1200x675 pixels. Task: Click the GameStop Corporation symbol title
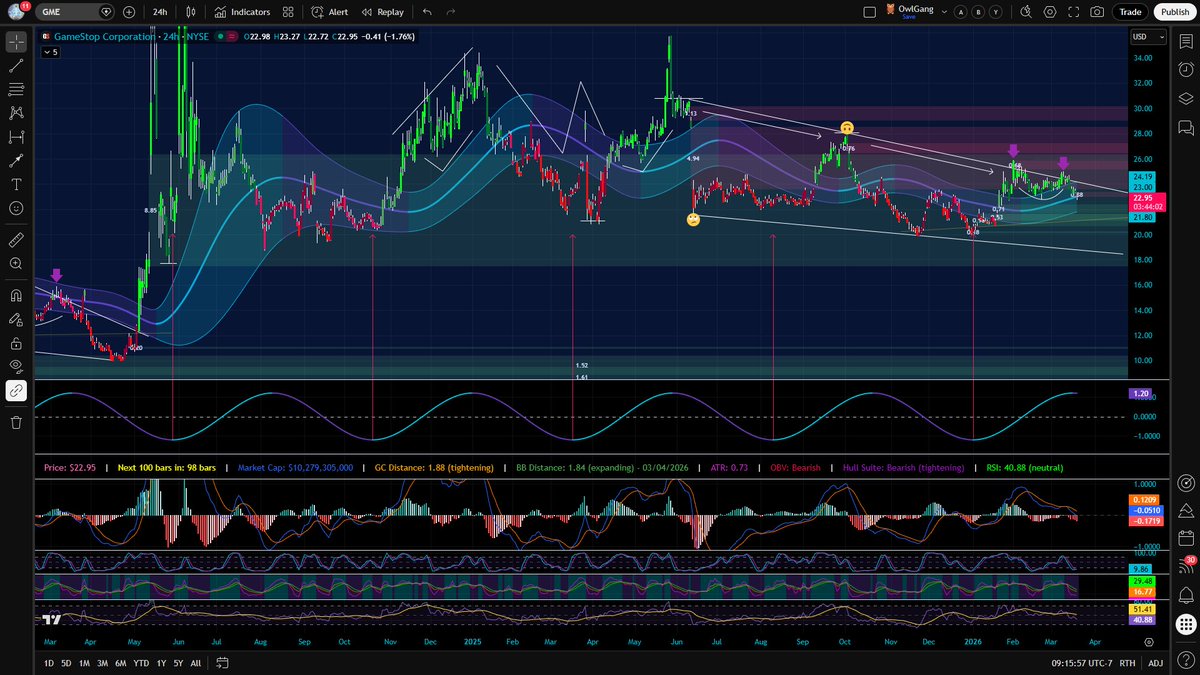[105, 37]
